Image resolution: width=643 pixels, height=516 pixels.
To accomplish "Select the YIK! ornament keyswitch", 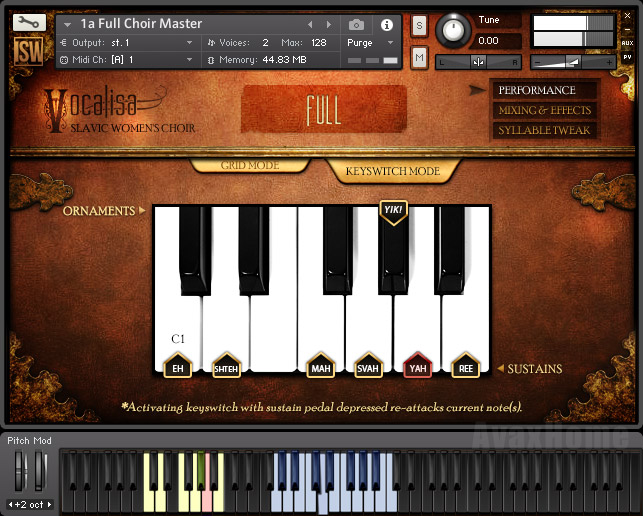I will (x=393, y=212).
